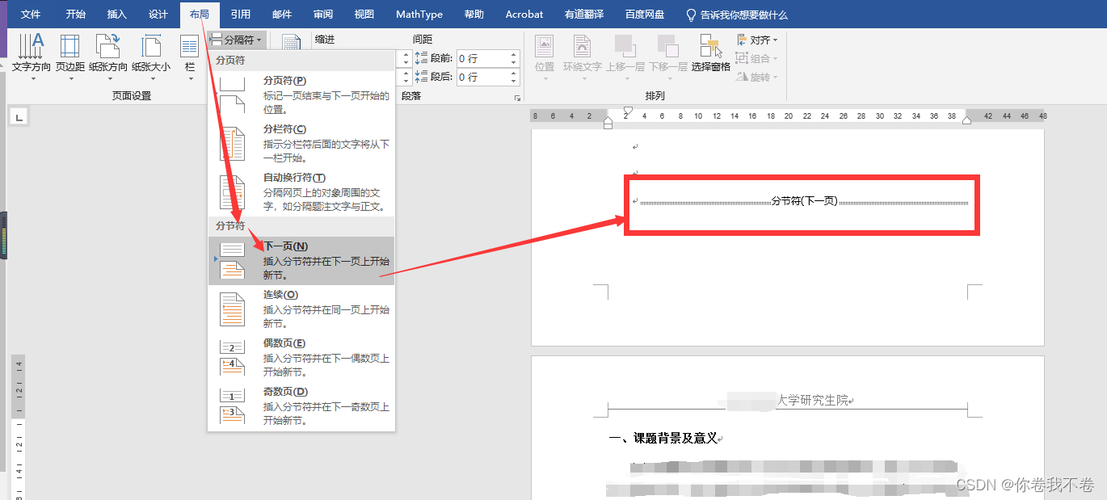Image resolution: width=1107 pixels, height=500 pixels.
Task: Switch to the 插入 tab
Action: (116, 15)
